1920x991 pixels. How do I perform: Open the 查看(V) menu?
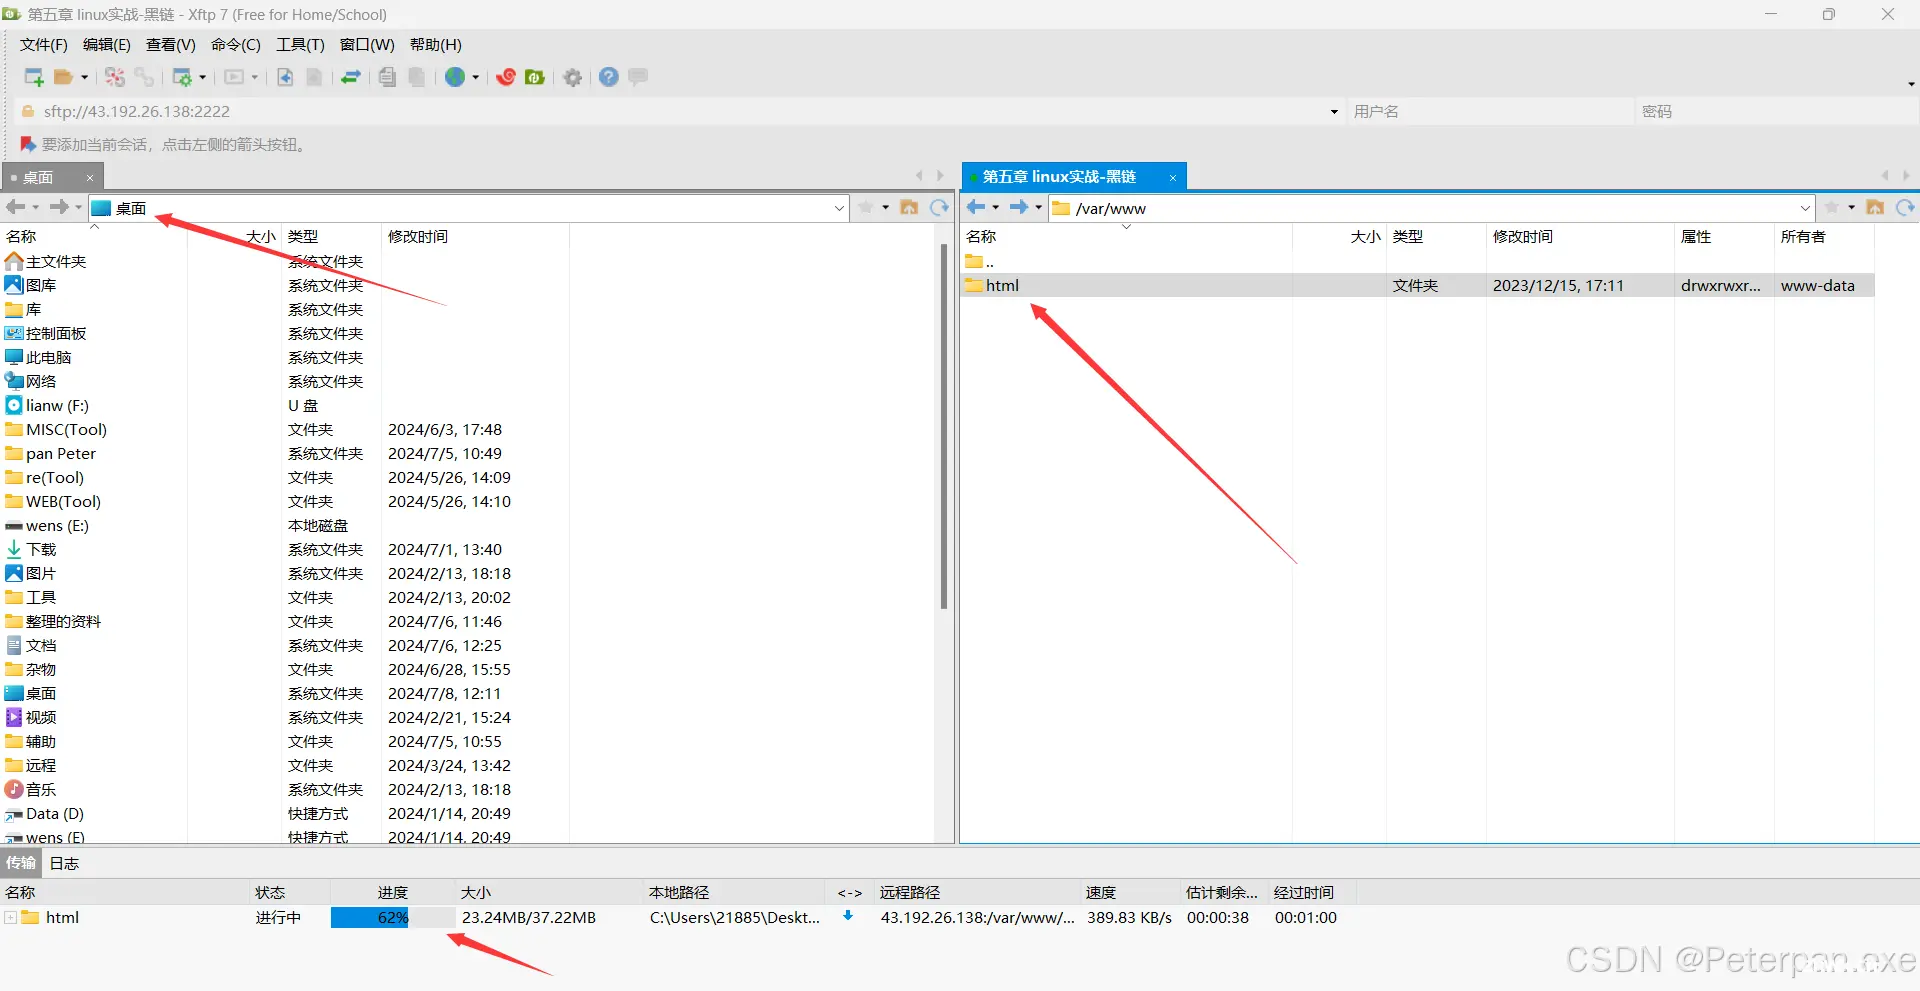coord(171,45)
